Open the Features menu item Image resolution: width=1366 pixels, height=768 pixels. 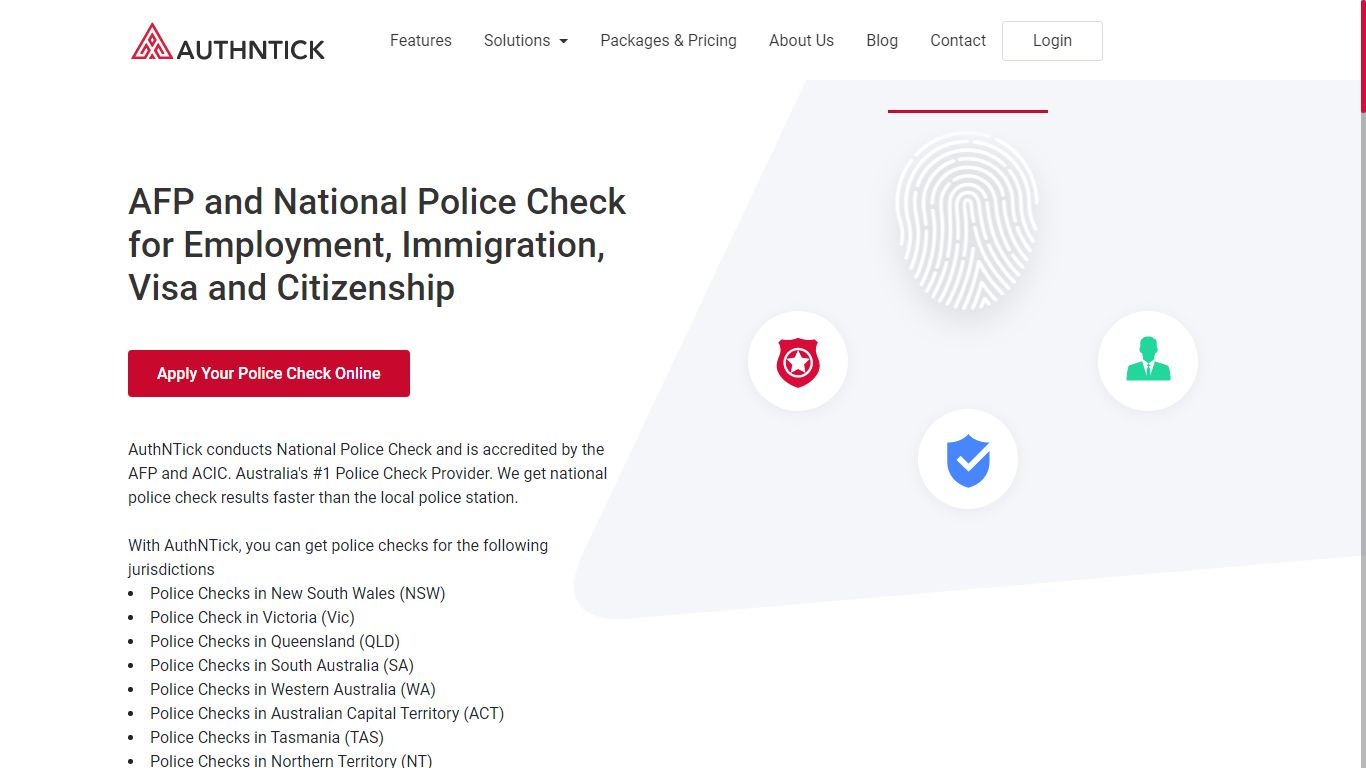421,41
